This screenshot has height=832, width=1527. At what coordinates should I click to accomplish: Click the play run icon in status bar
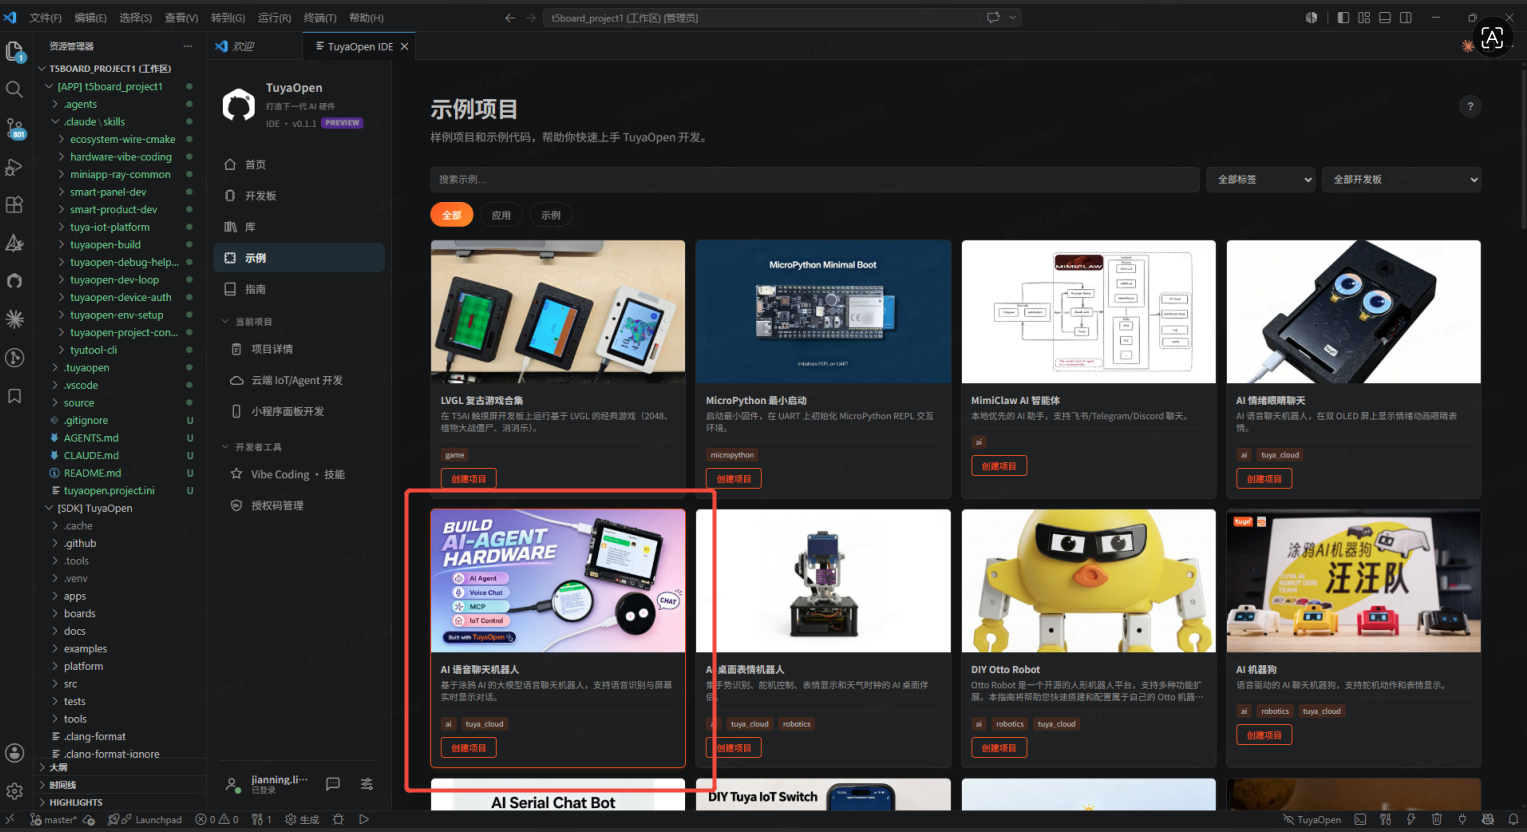pyautogui.click(x=364, y=819)
